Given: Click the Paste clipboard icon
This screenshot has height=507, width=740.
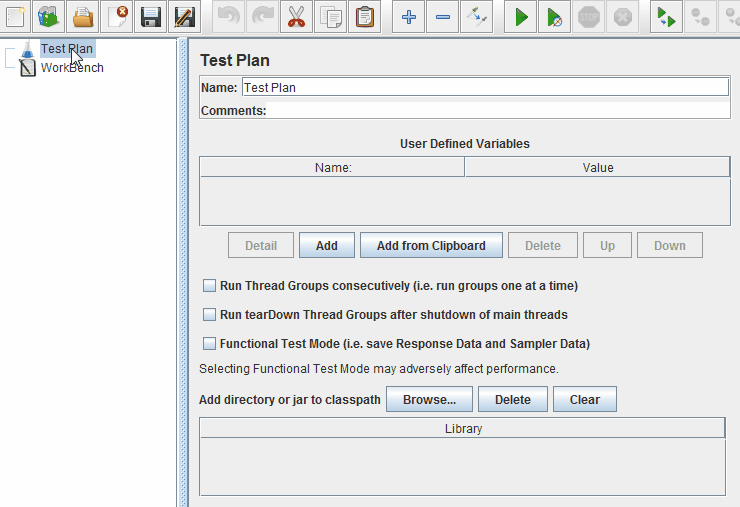Looking at the screenshot, I should (364, 17).
